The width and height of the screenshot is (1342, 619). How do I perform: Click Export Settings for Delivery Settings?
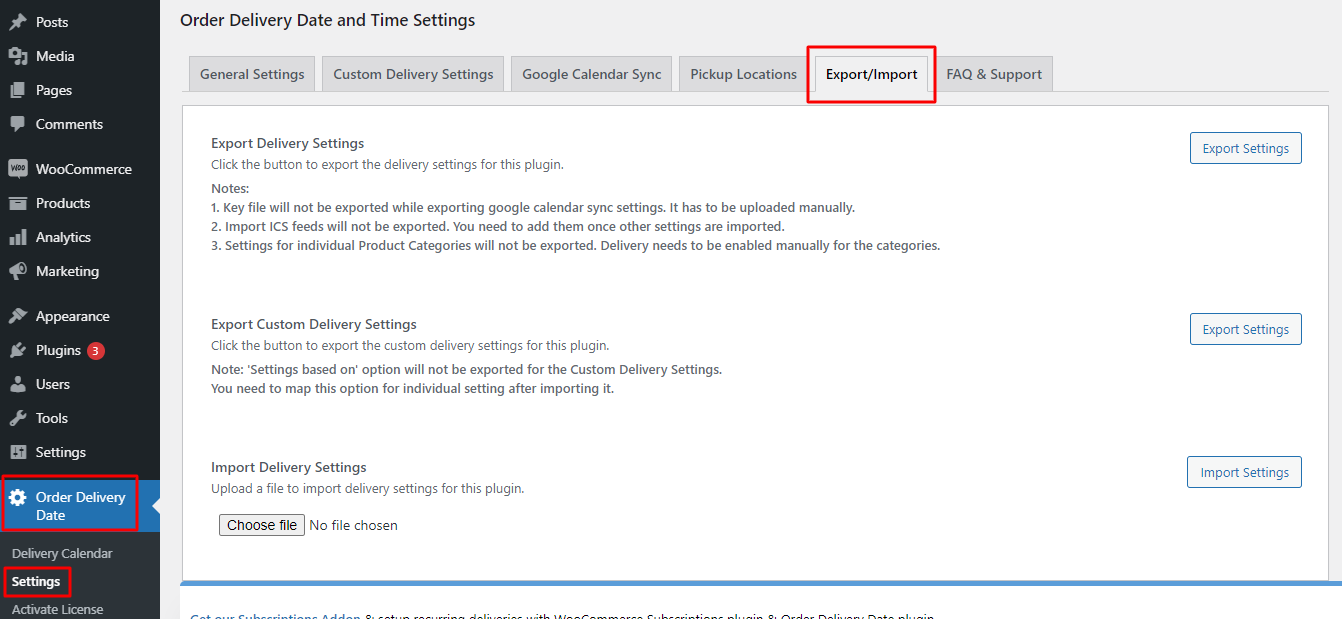tap(1245, 147)
